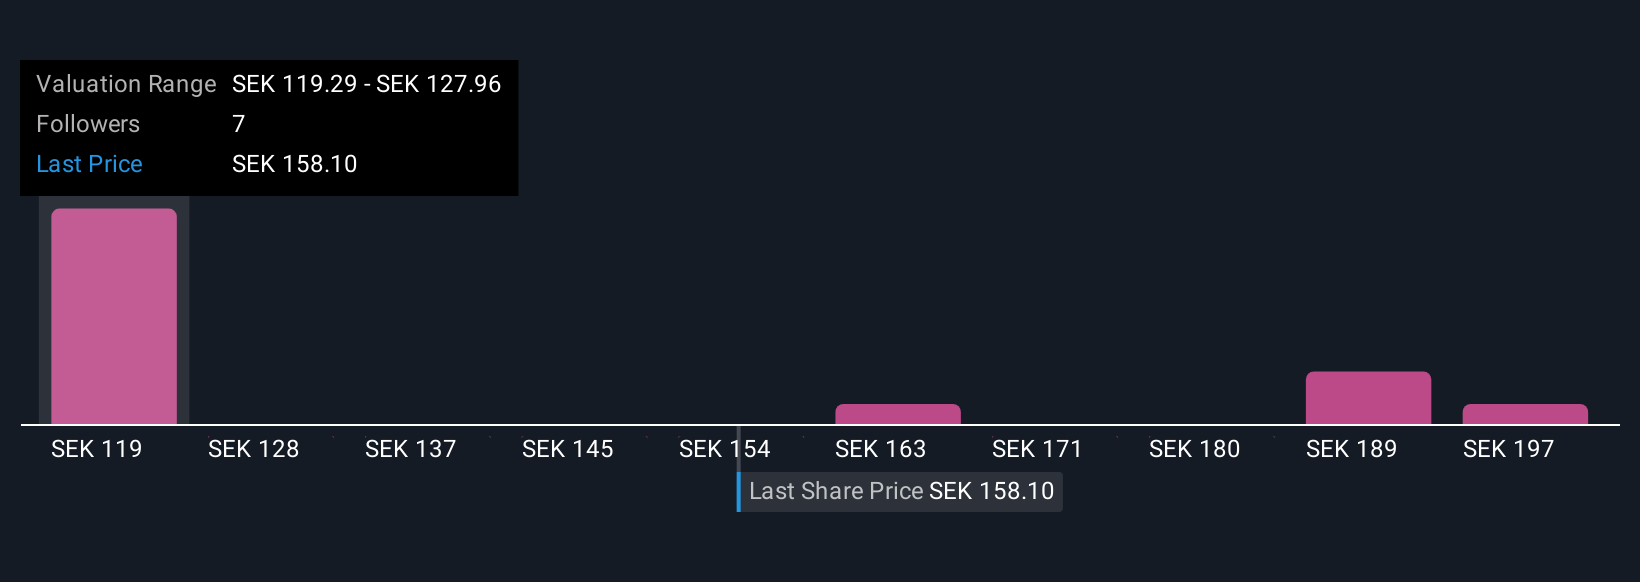Viewport: 1640px width, 582px height.
Task: Select the bar above SEK 189
Action: [x=1368, y=398]
